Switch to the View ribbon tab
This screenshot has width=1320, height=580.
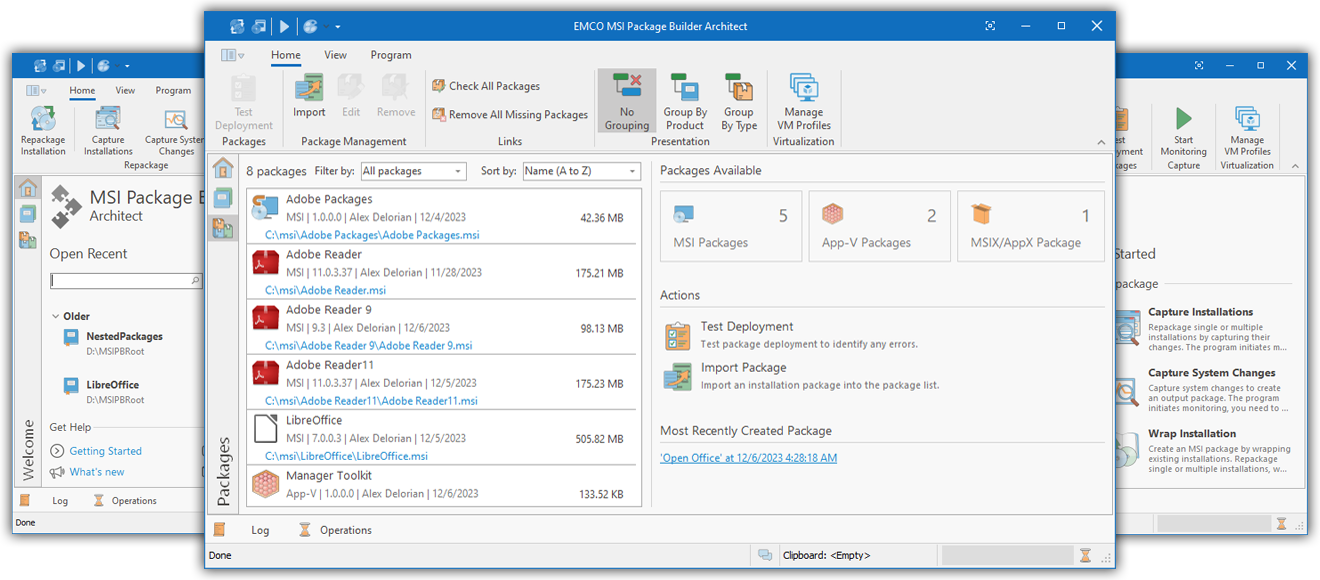tap(335, 55)
